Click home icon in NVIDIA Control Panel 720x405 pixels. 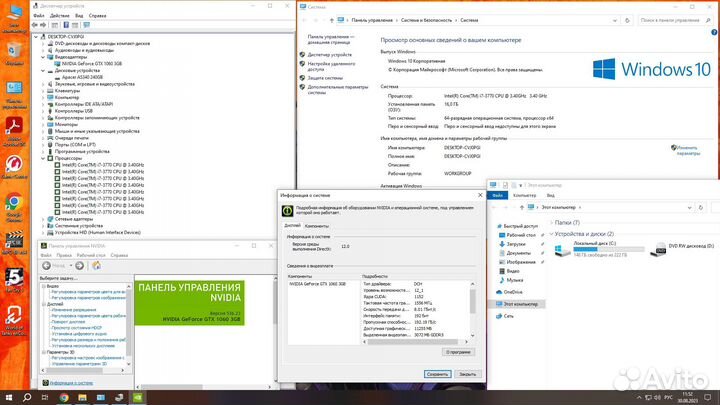96,265
